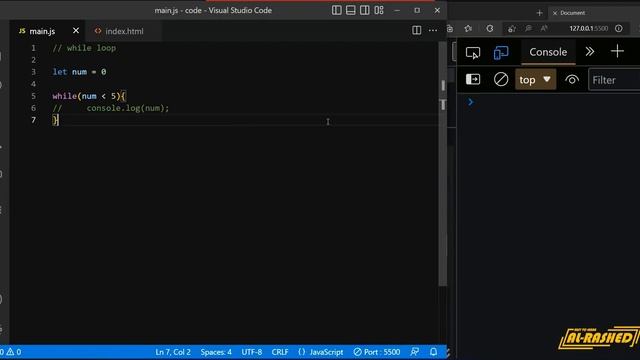Open notifications bell in status bar
This screenshot has width=640, height=360.
click(x=433, y=352)
